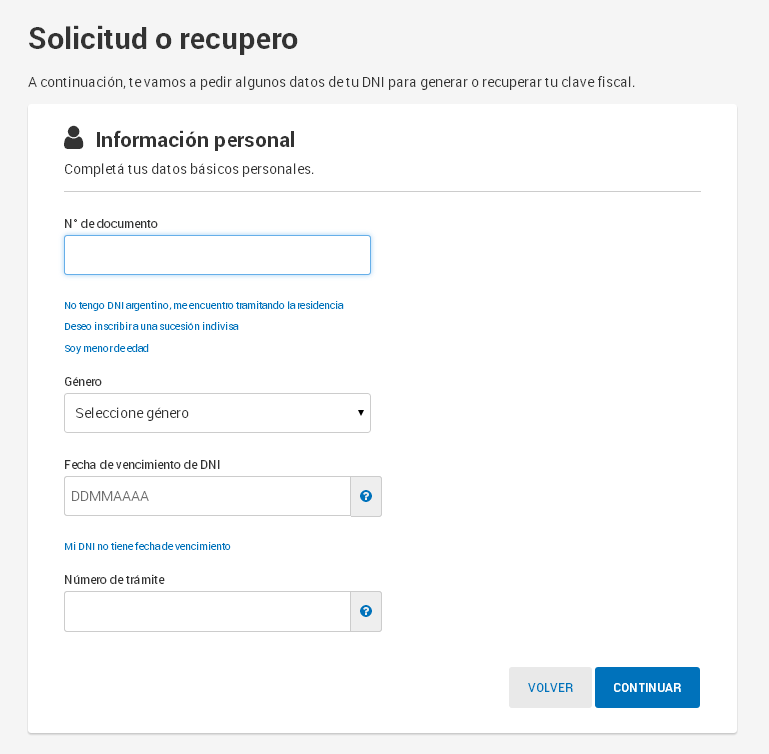
Task: Click the 'Número de trámite' label text
Action: click(x=114, y=579)
